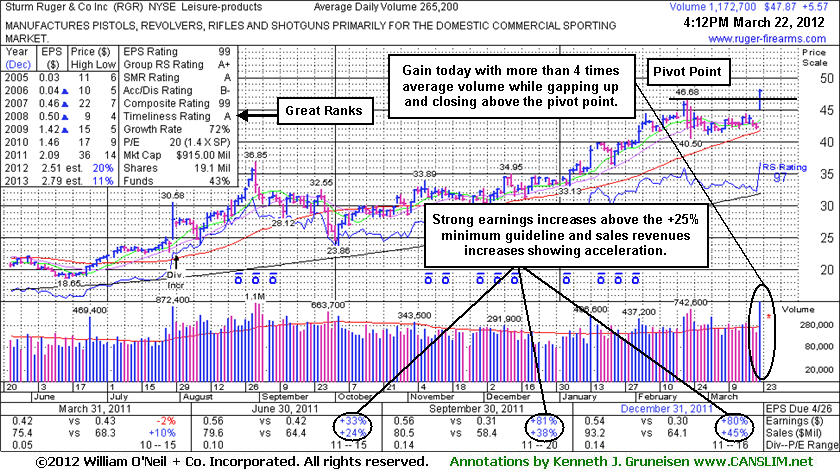Click the red asterisk beside the latest volume bar
840x472 pixels.
769,317
